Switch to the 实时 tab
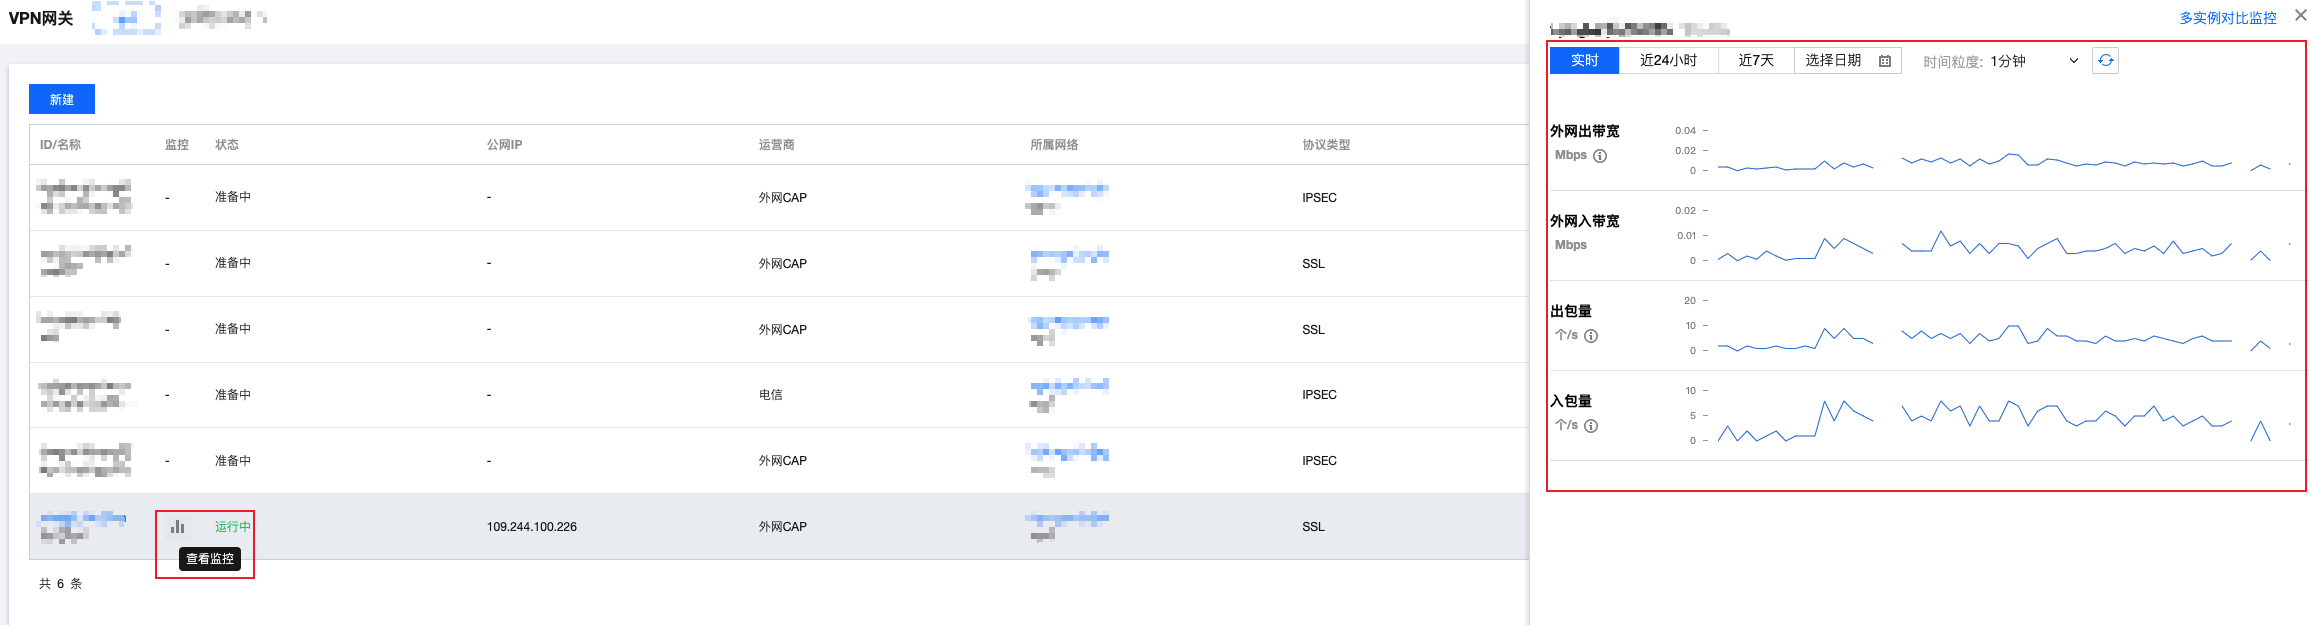Viewport: 2310px width, 625px height. tap(1584, 61)
